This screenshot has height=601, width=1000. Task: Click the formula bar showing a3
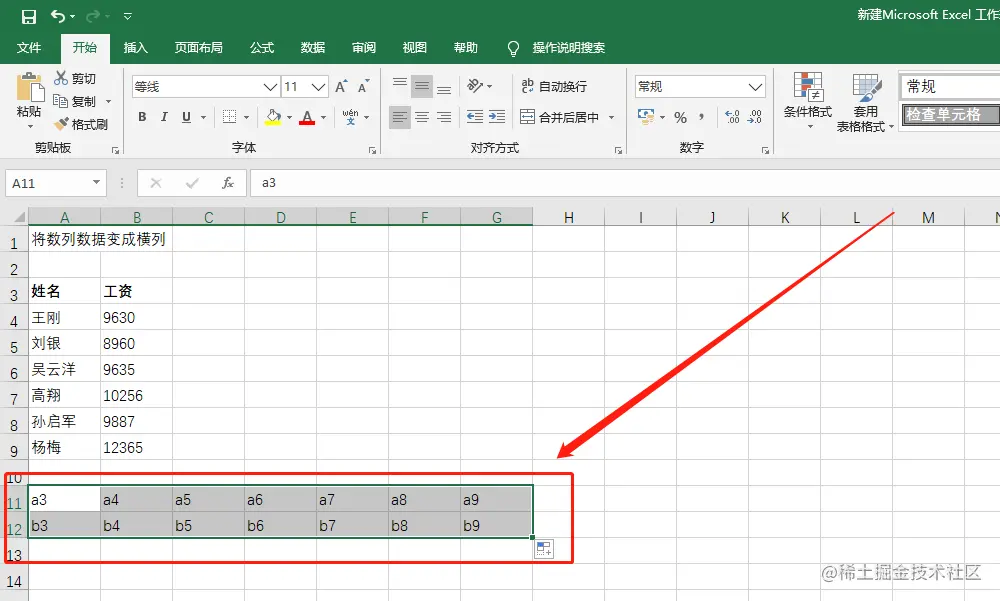625,183
